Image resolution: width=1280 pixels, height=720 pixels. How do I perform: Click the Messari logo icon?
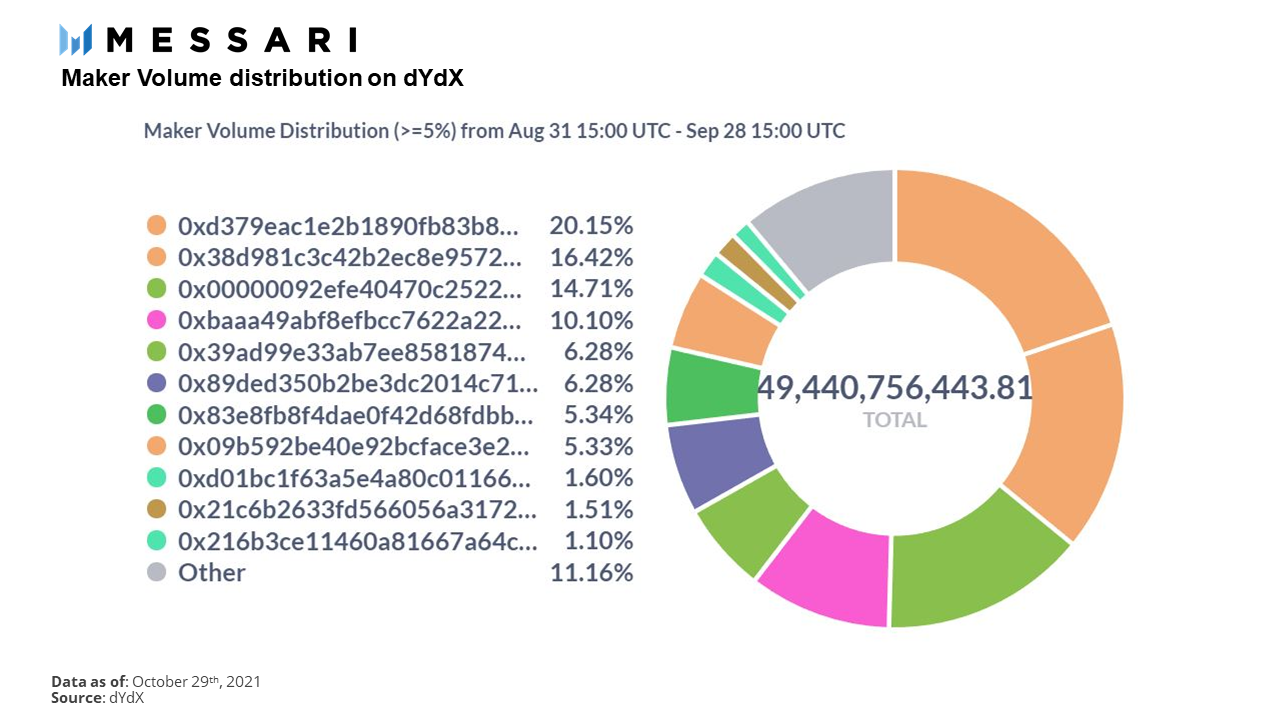[x=76, y=40]
